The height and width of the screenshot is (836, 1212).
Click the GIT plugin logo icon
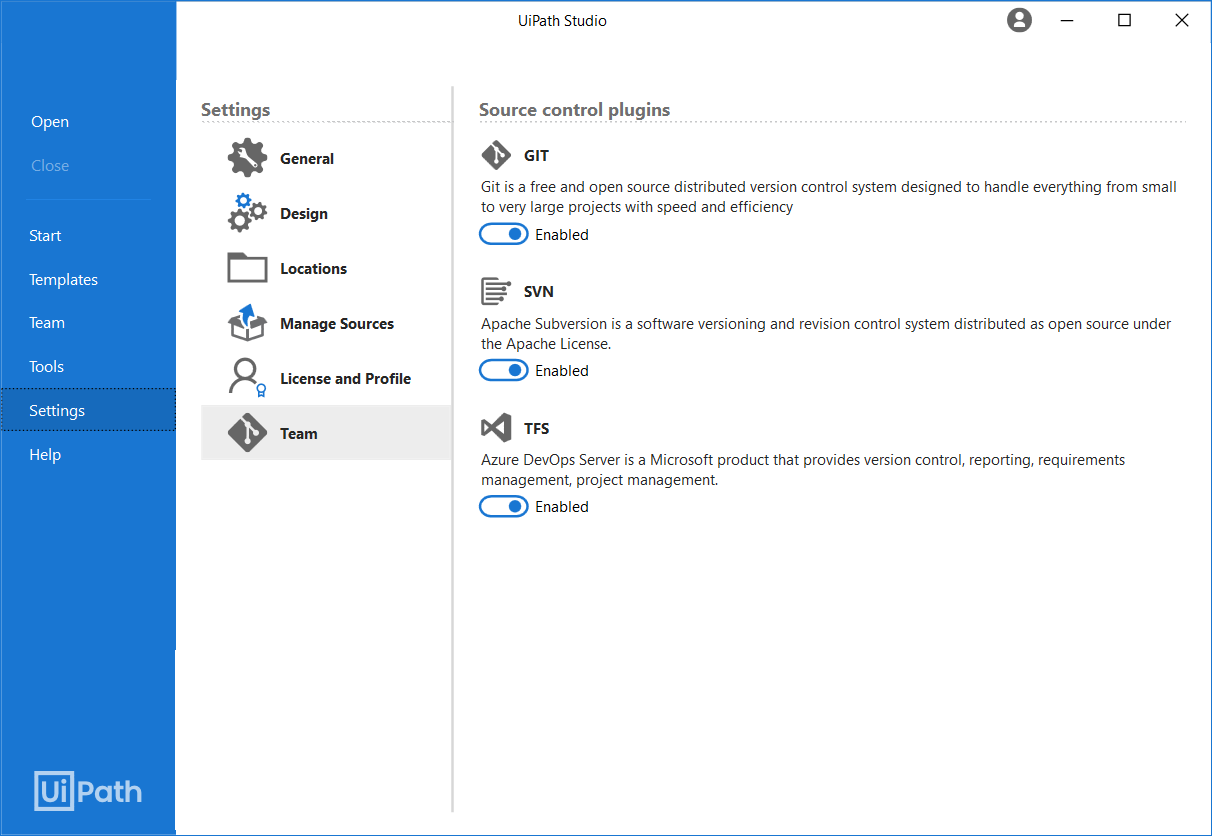point(496,156)
